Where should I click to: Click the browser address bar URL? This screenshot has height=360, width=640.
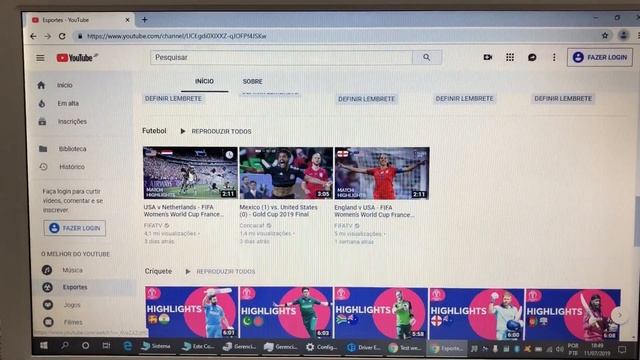point(176,36)
